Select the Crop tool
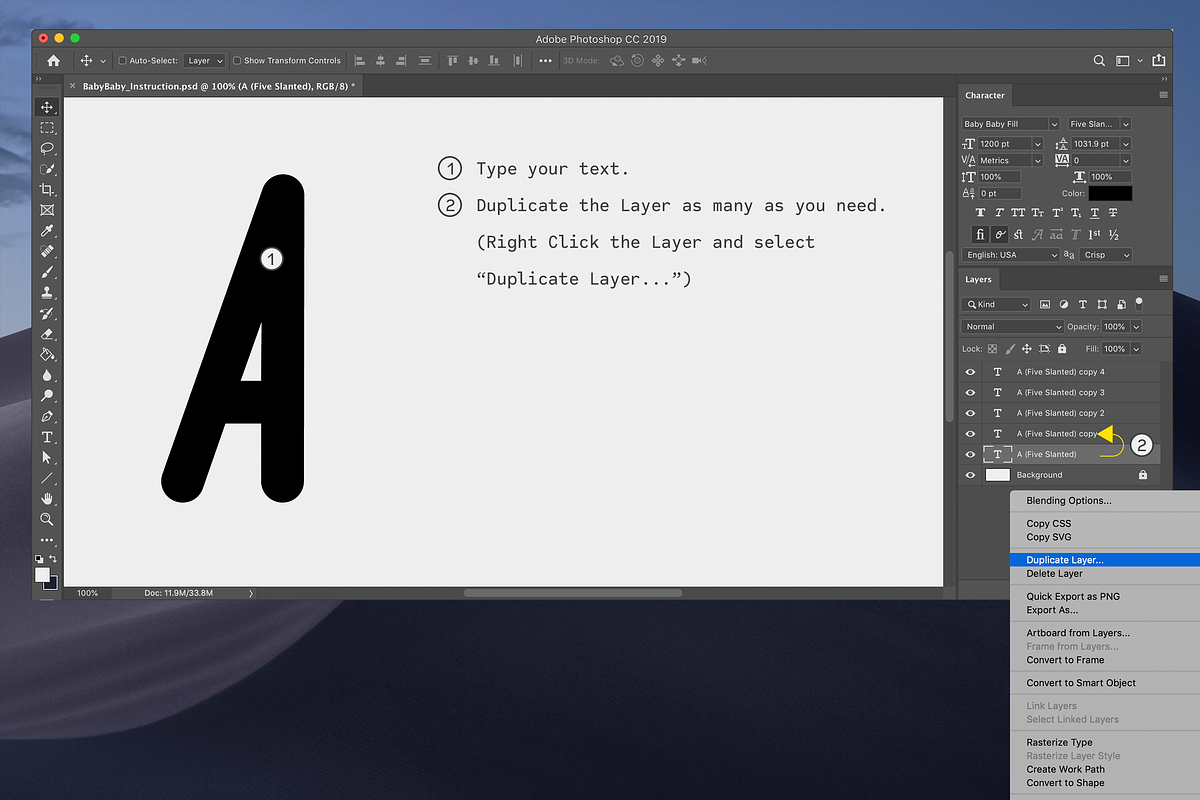 [46, 190]
